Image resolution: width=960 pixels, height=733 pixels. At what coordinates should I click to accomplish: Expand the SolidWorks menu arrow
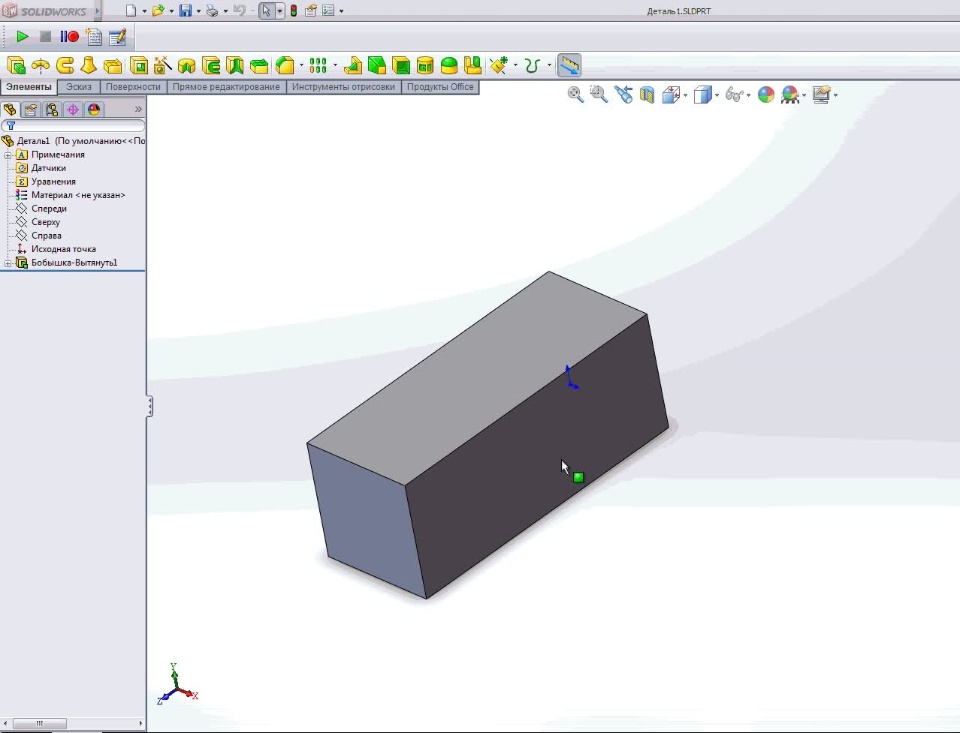coord(97,10)
